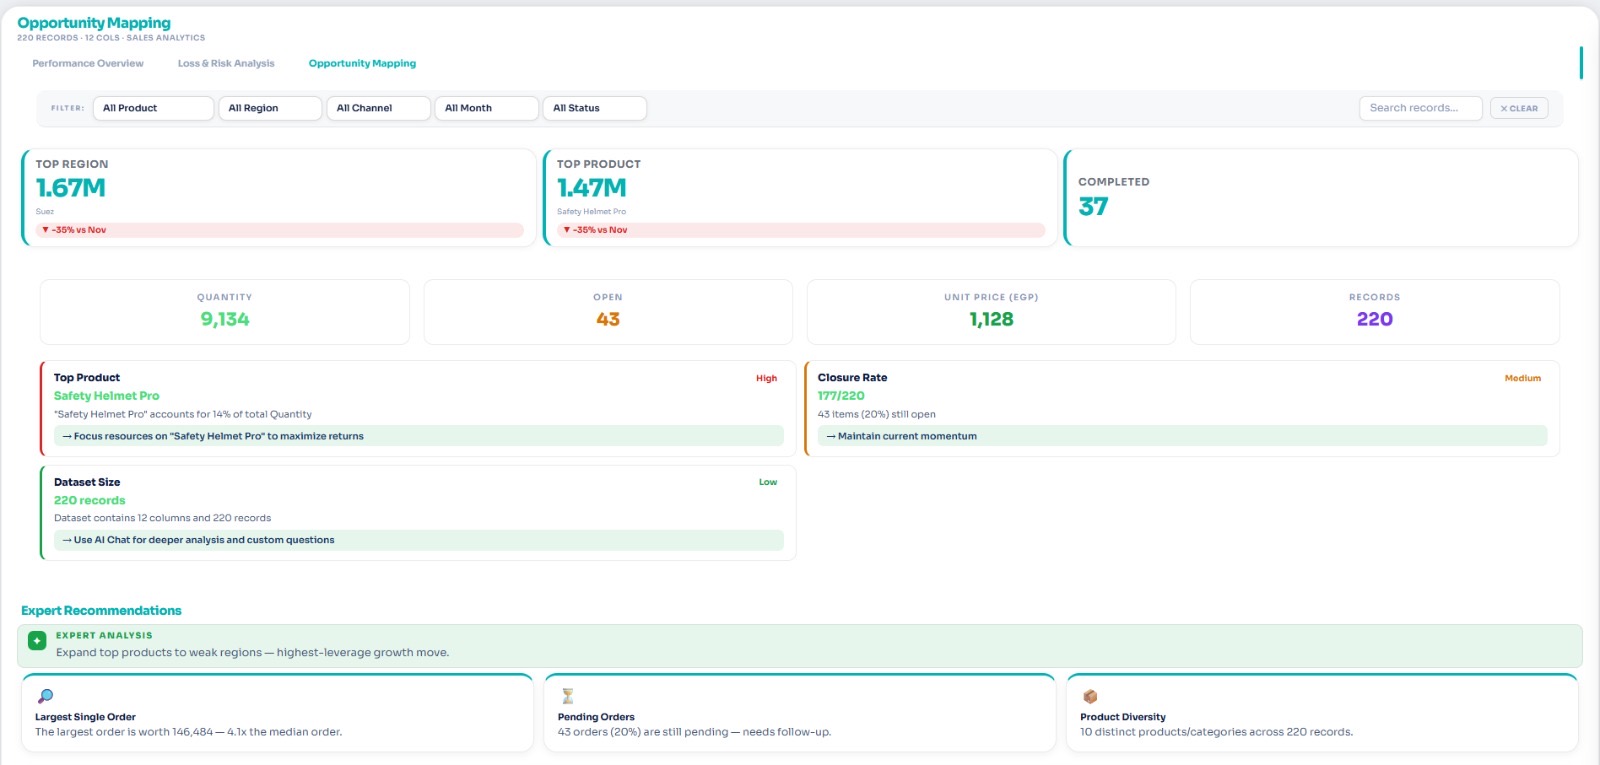The height and width of the screenshot is (765, 1600).
Task: Click the green plus icon beside Expert Analysis
Action: click(x=37, y=641)
